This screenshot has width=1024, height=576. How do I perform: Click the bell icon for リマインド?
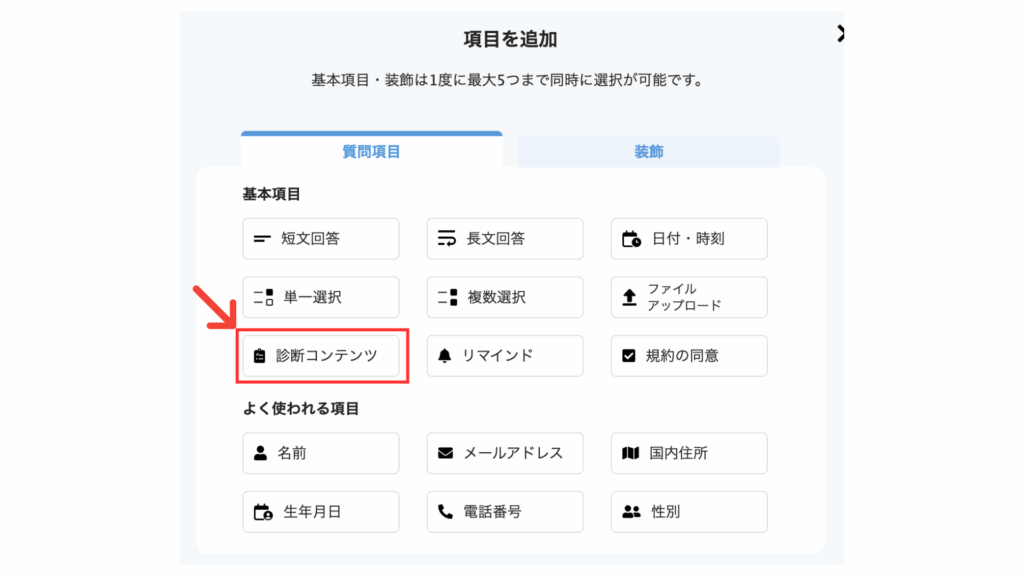[445, 356]
